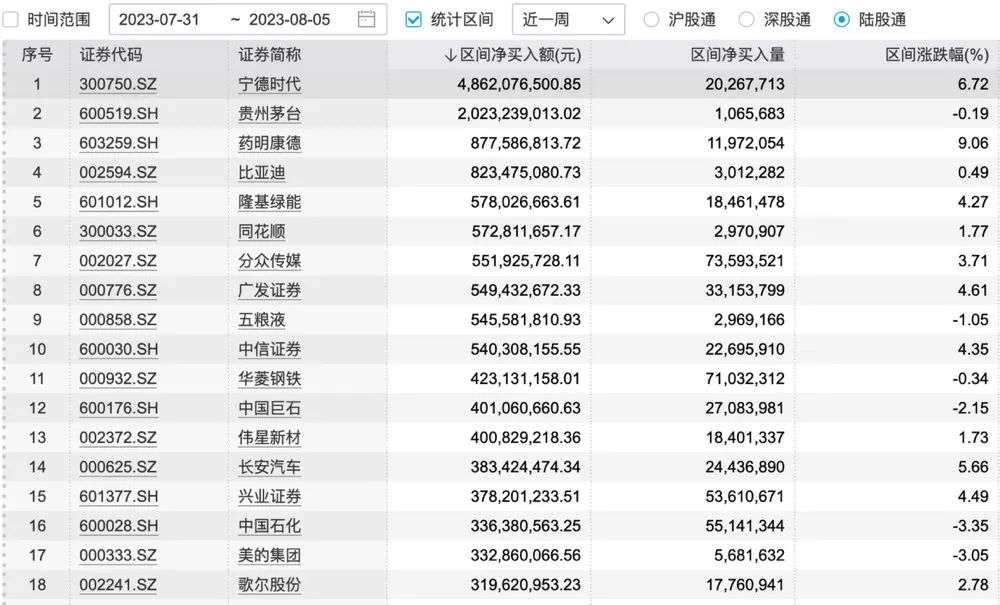Open stock code 000625.SZ link
The image size is (1000, 605).
118,467
